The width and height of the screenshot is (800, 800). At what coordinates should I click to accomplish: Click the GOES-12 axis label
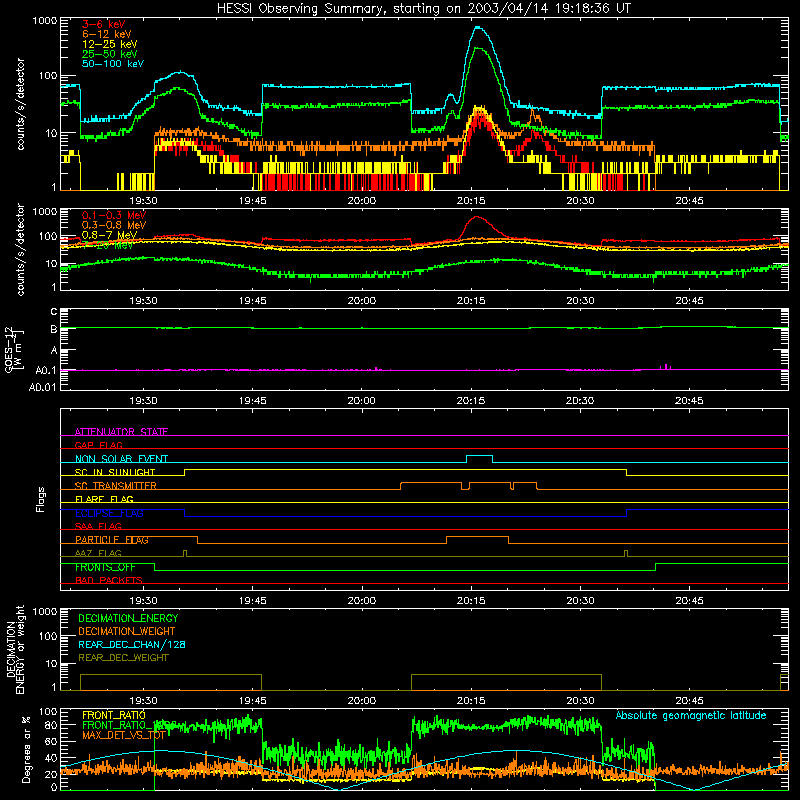[x=13, y=349]
